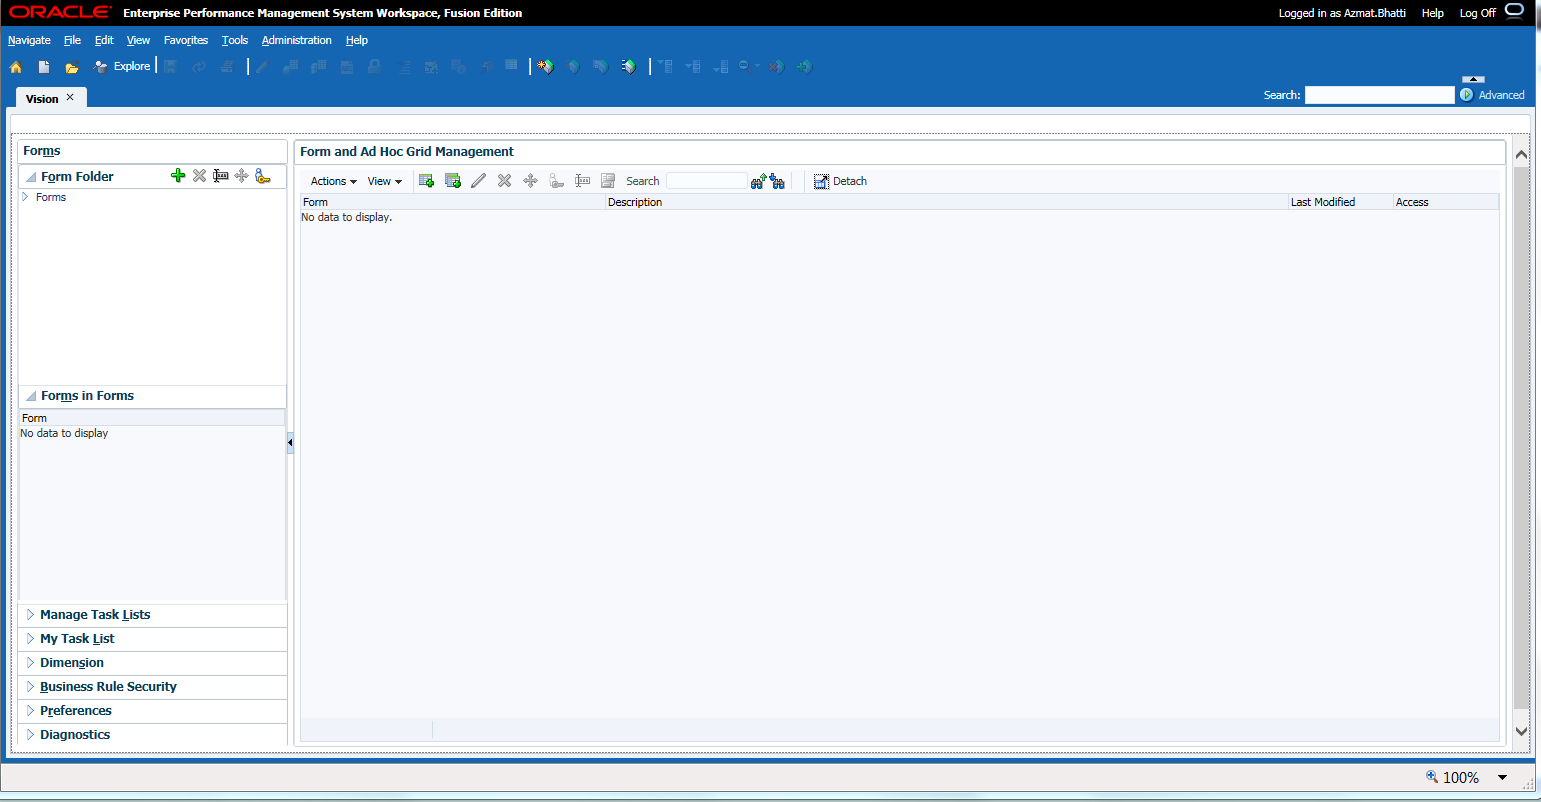Click the Advanced search link
1541x802 pixels.
pos(1501,95)
